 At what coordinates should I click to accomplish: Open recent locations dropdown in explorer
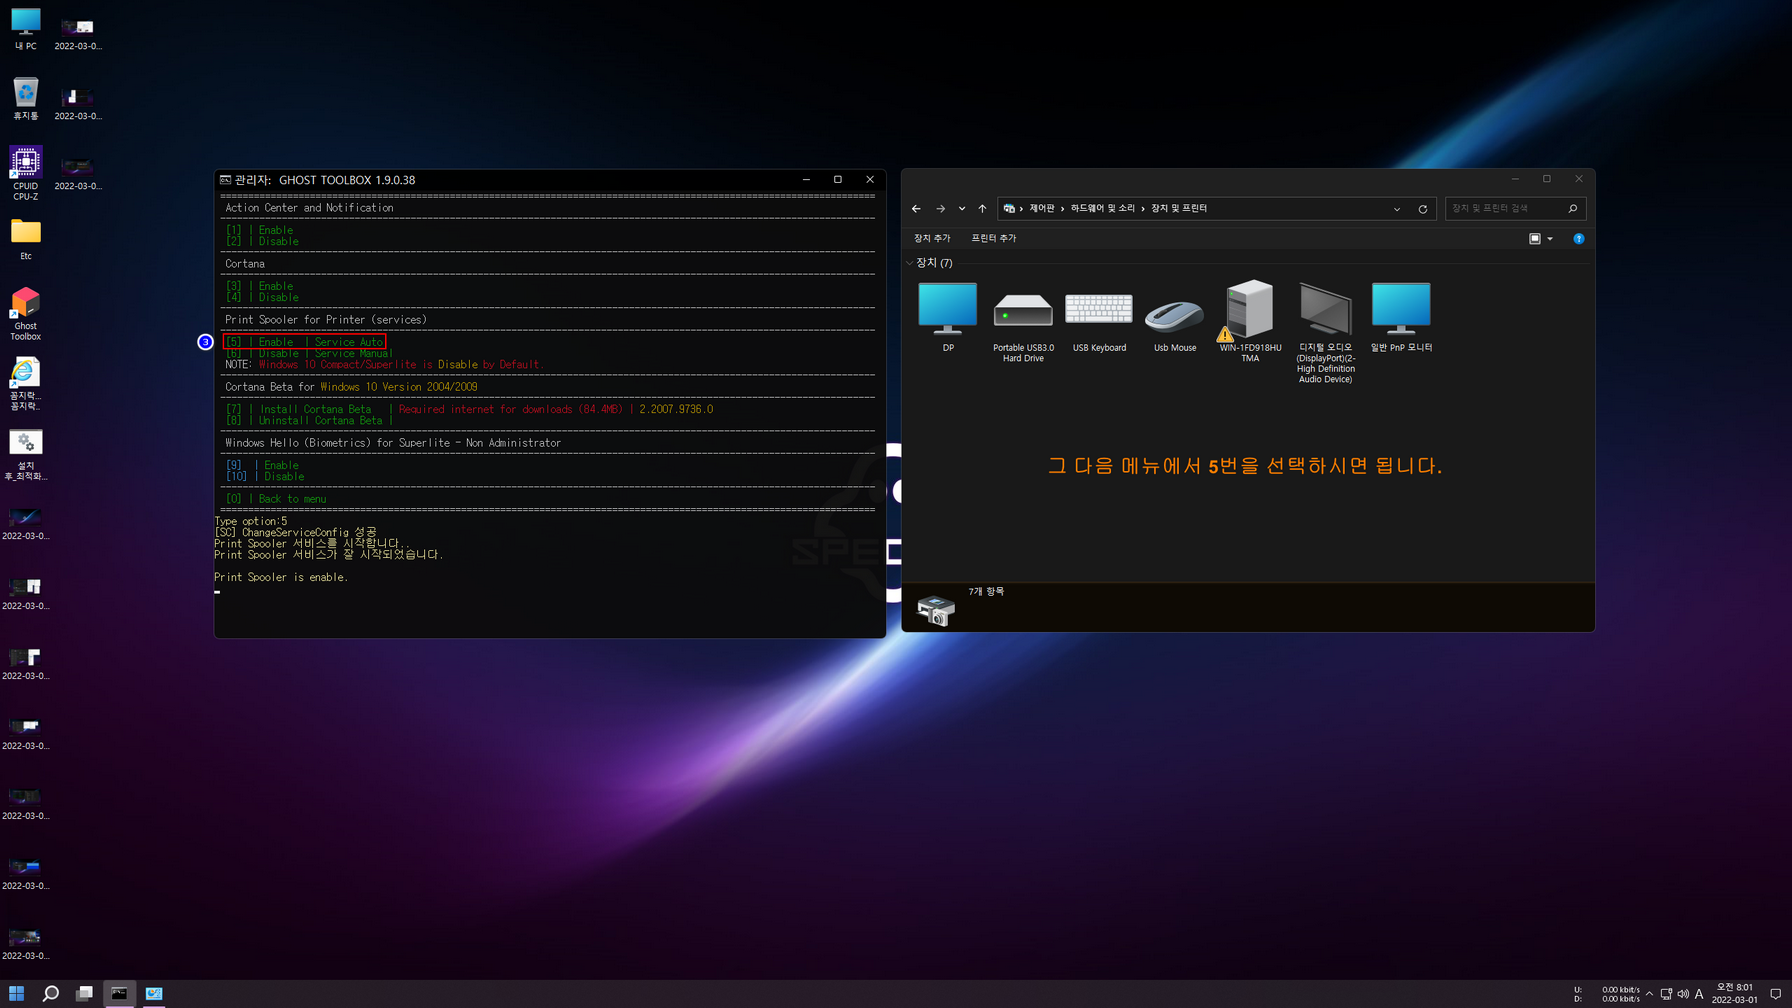[962, 209]
